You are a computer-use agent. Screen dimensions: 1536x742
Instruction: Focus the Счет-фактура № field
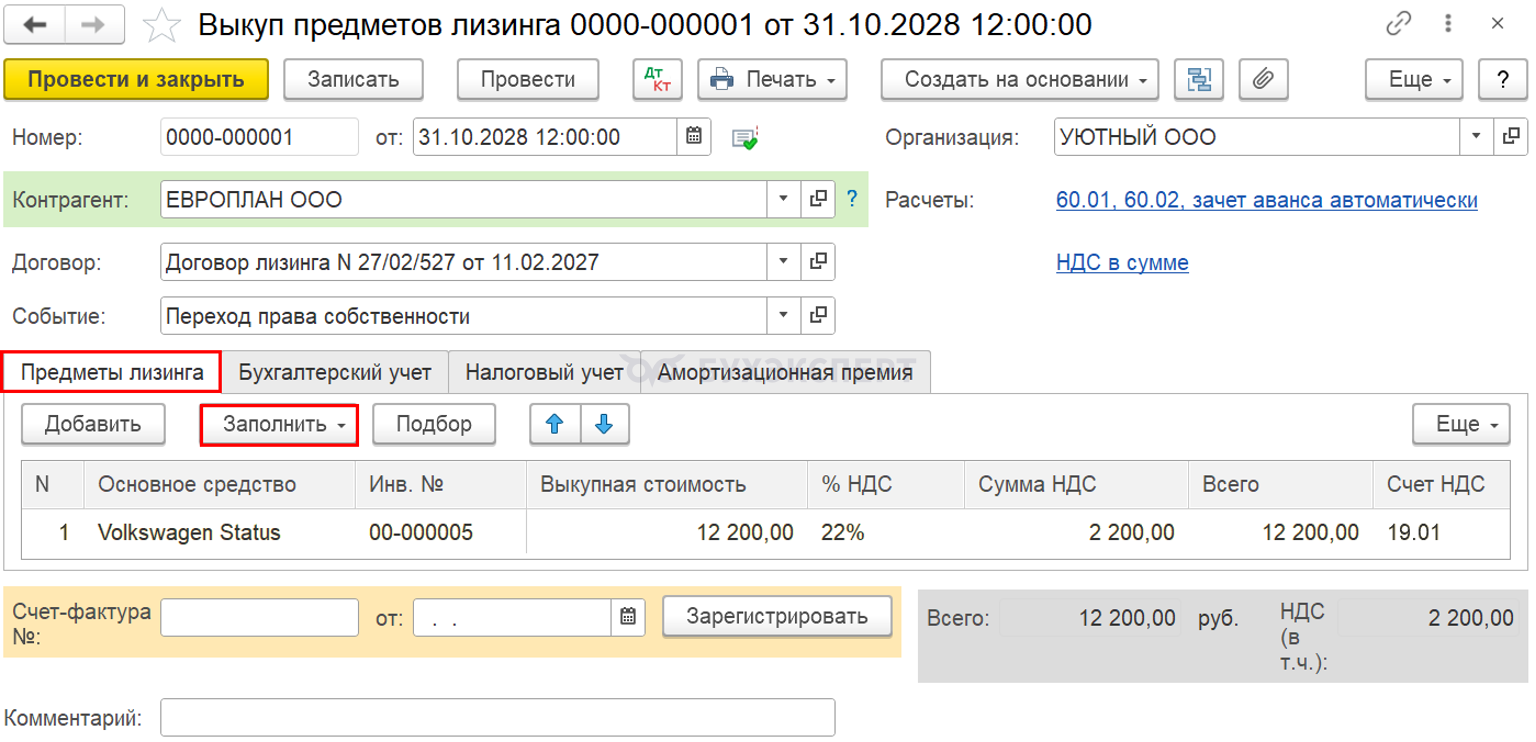pos(259,616)
